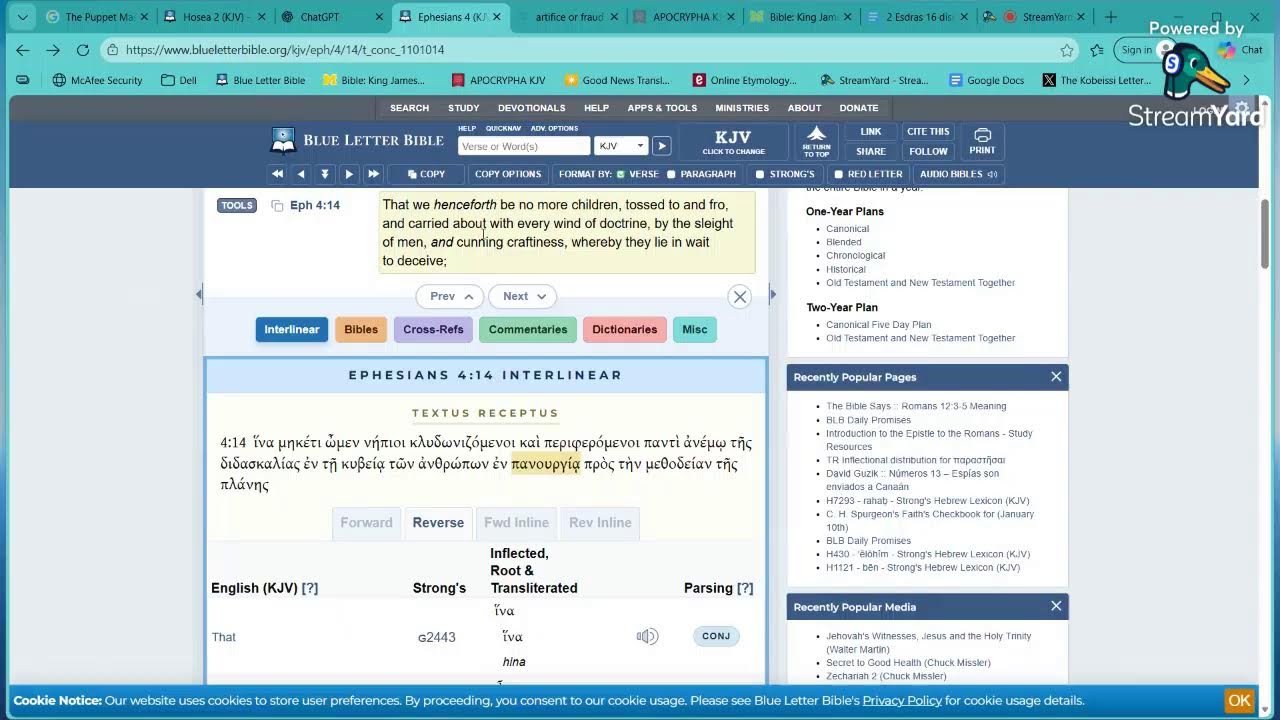Open the Privacy Policy link
This screenshot has width=1280, height=720.
(x=902, y=701)
